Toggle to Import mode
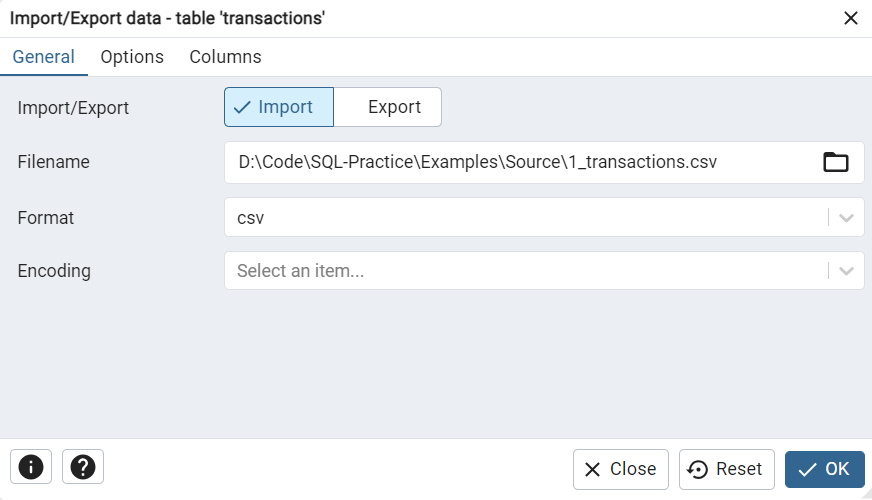Viewport: 872px width, 500px height. [279, 107]
